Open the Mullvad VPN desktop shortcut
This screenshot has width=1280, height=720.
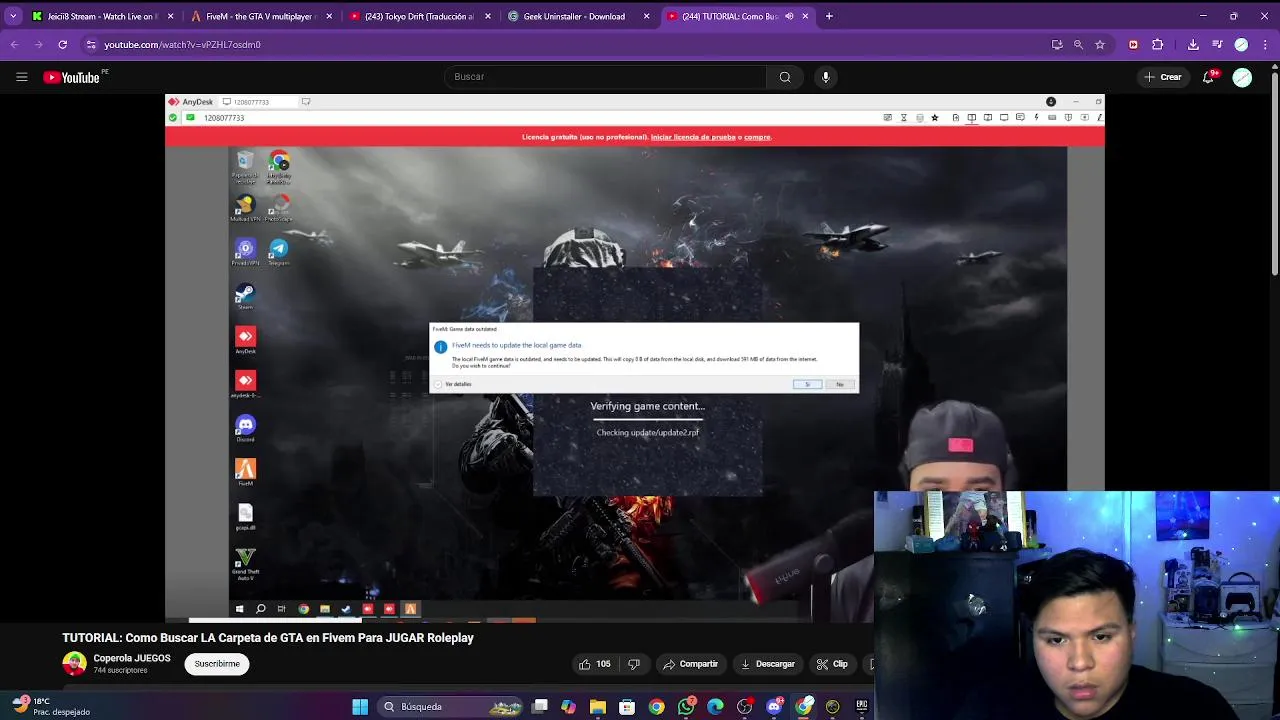click(x=245, y=207)
